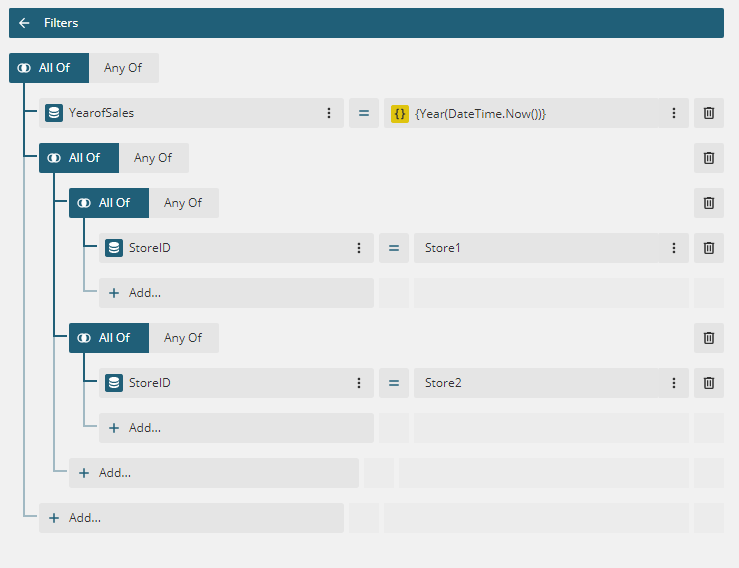739x568 pixels.
Task: Set Any Of for Store1 group
Action: point(184,203)
